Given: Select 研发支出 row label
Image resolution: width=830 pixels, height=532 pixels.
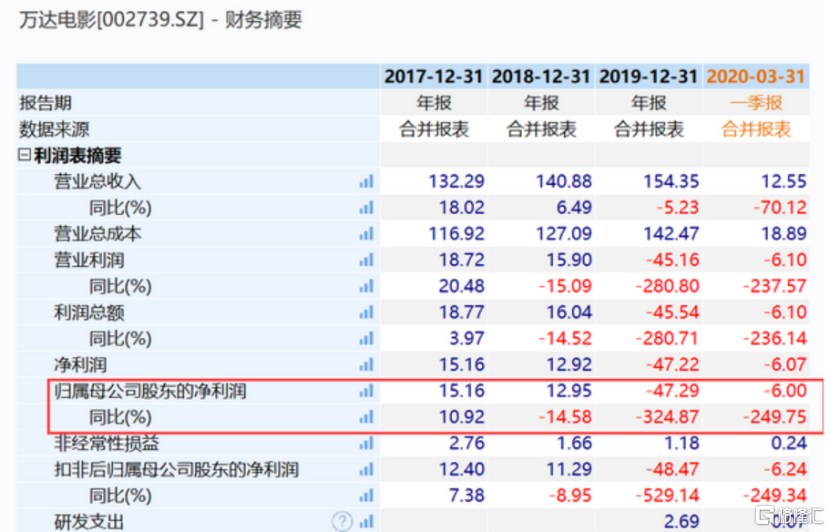Looking at the screenshot, I should pos(89,521).
